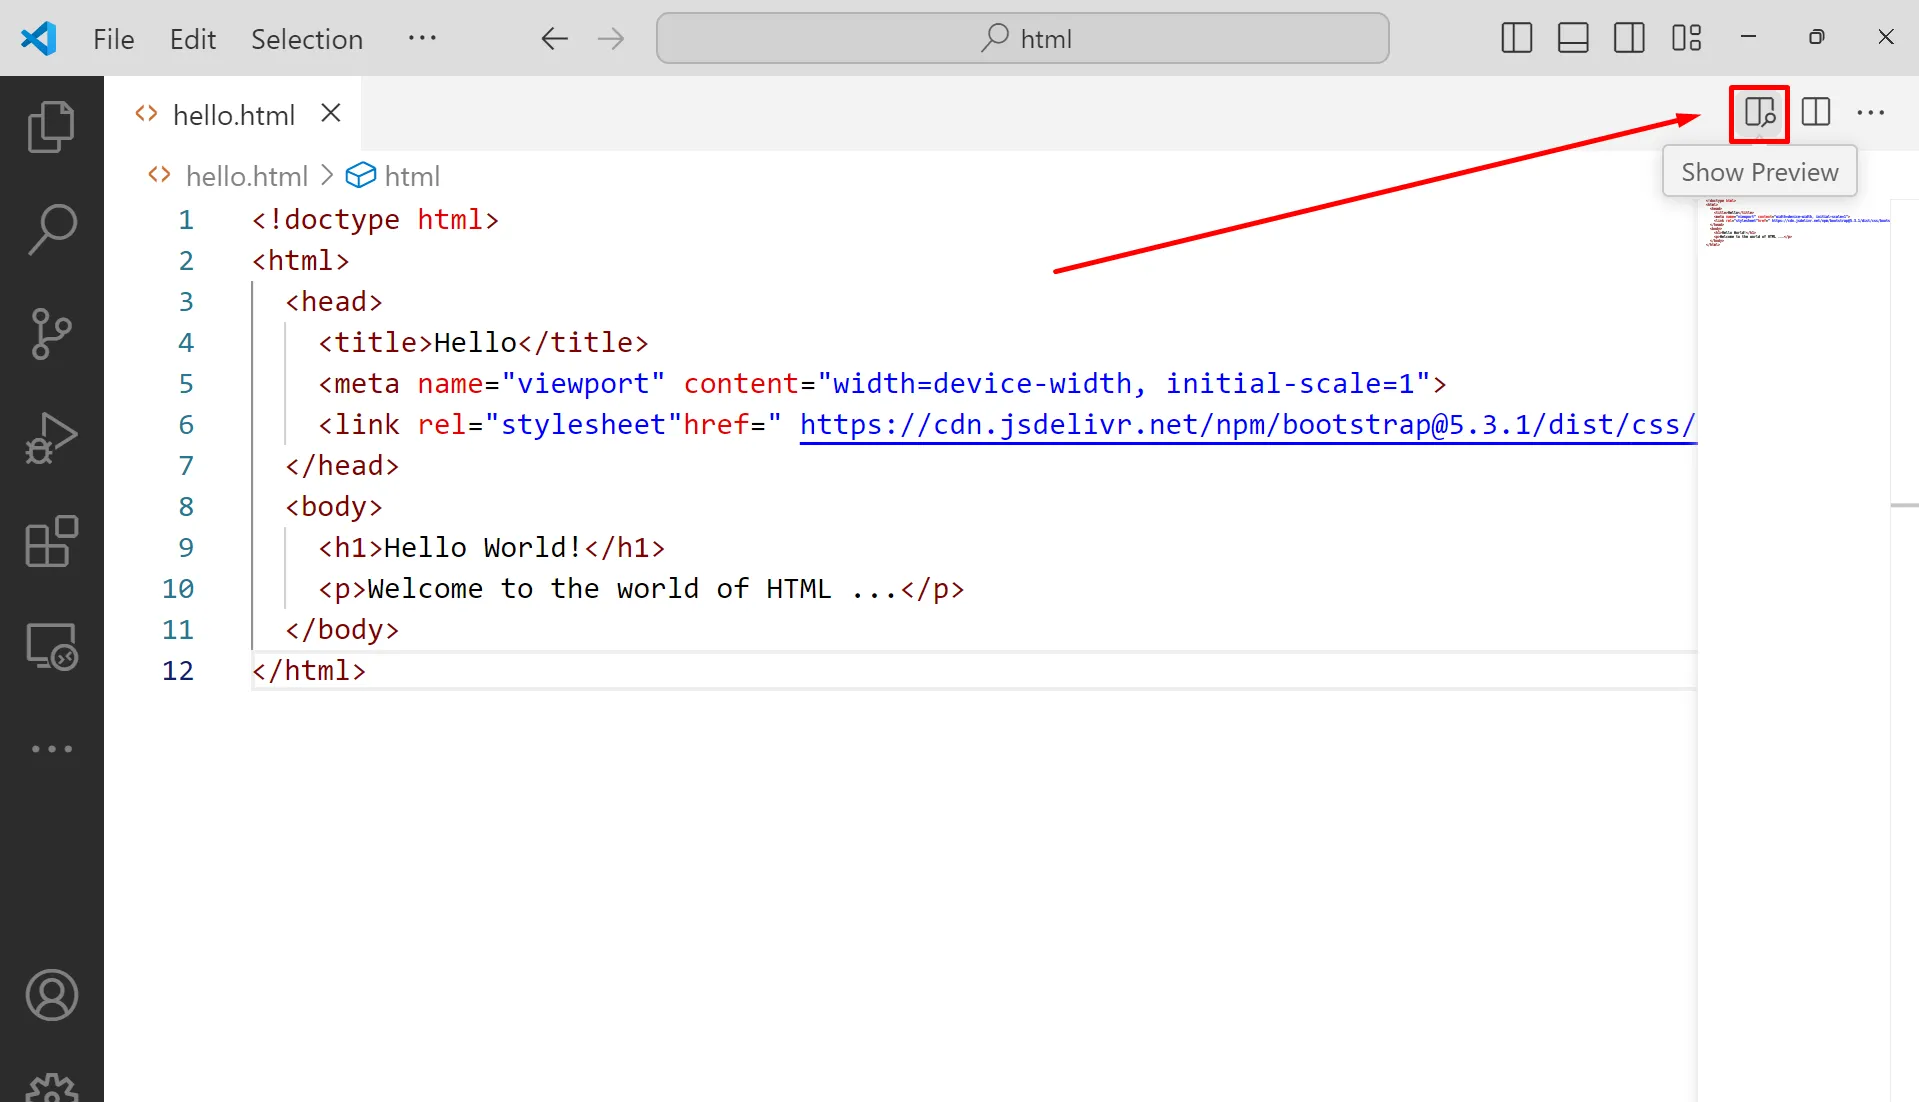The height and width of the screenshot is (1102, 1919).
Task: Click the Show Preview icon
Action: [1759, 113]
